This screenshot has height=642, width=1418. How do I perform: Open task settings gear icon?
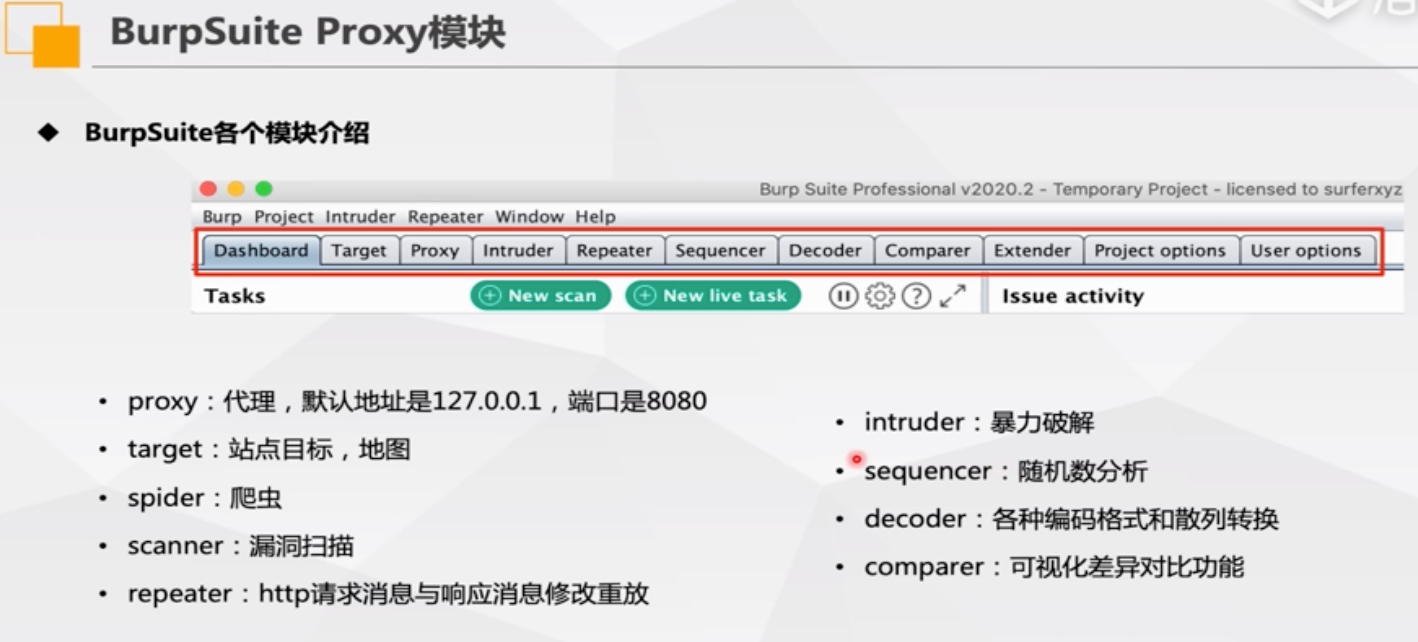pyautogui.click(x=880, y=296)
